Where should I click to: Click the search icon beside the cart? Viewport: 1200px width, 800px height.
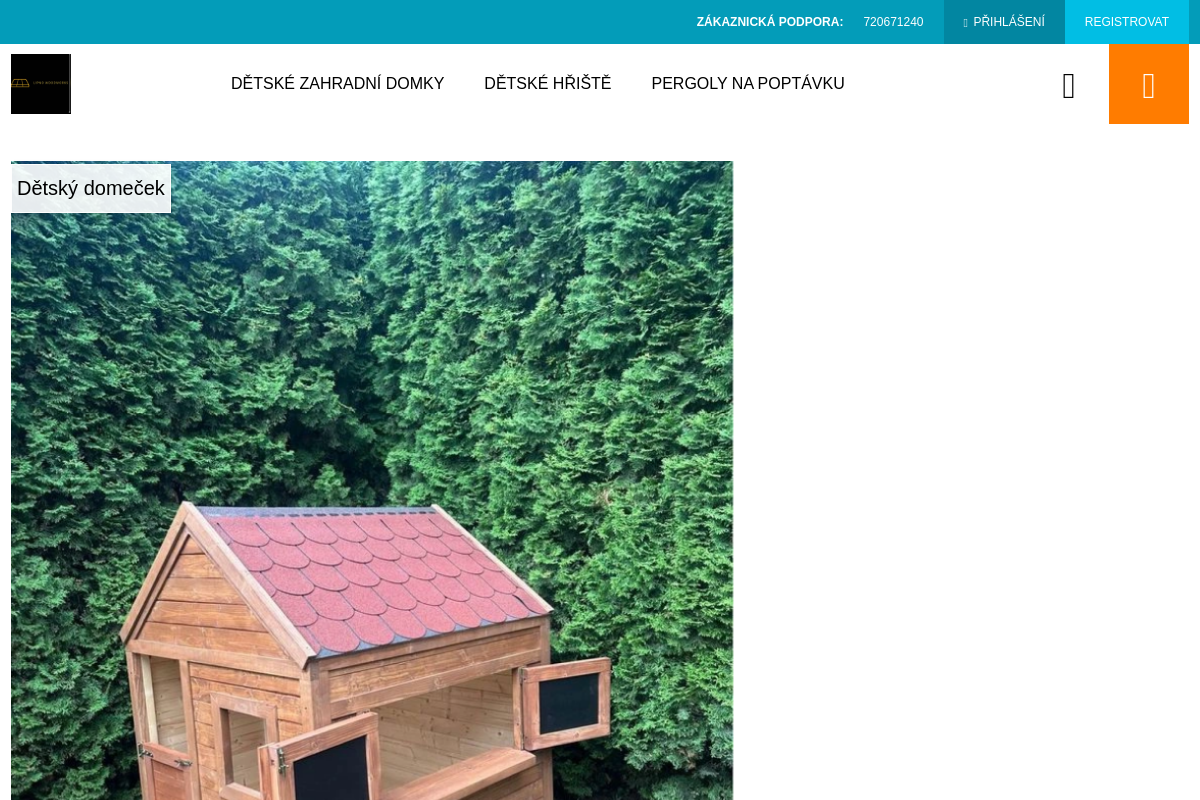(x=1069, y=86)
